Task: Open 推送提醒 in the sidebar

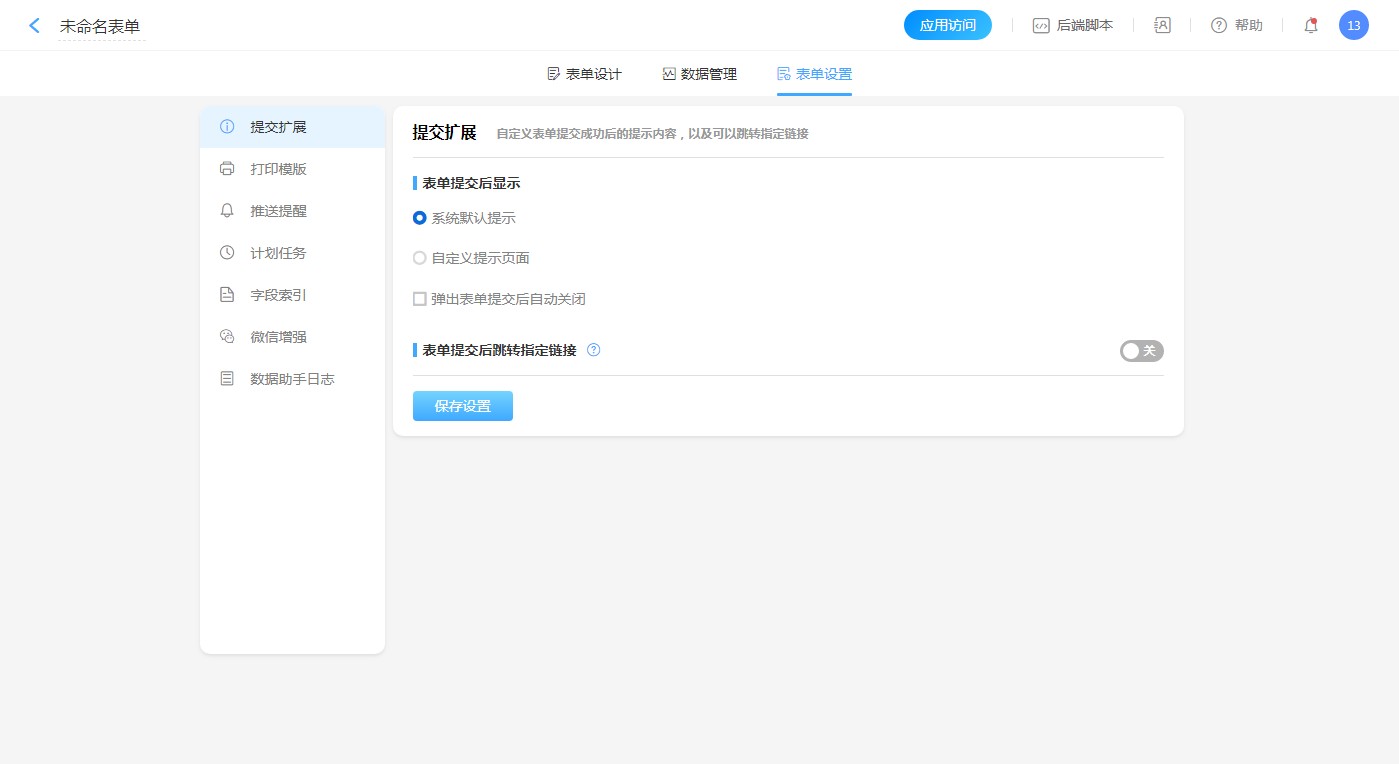Action: [278, 211]
